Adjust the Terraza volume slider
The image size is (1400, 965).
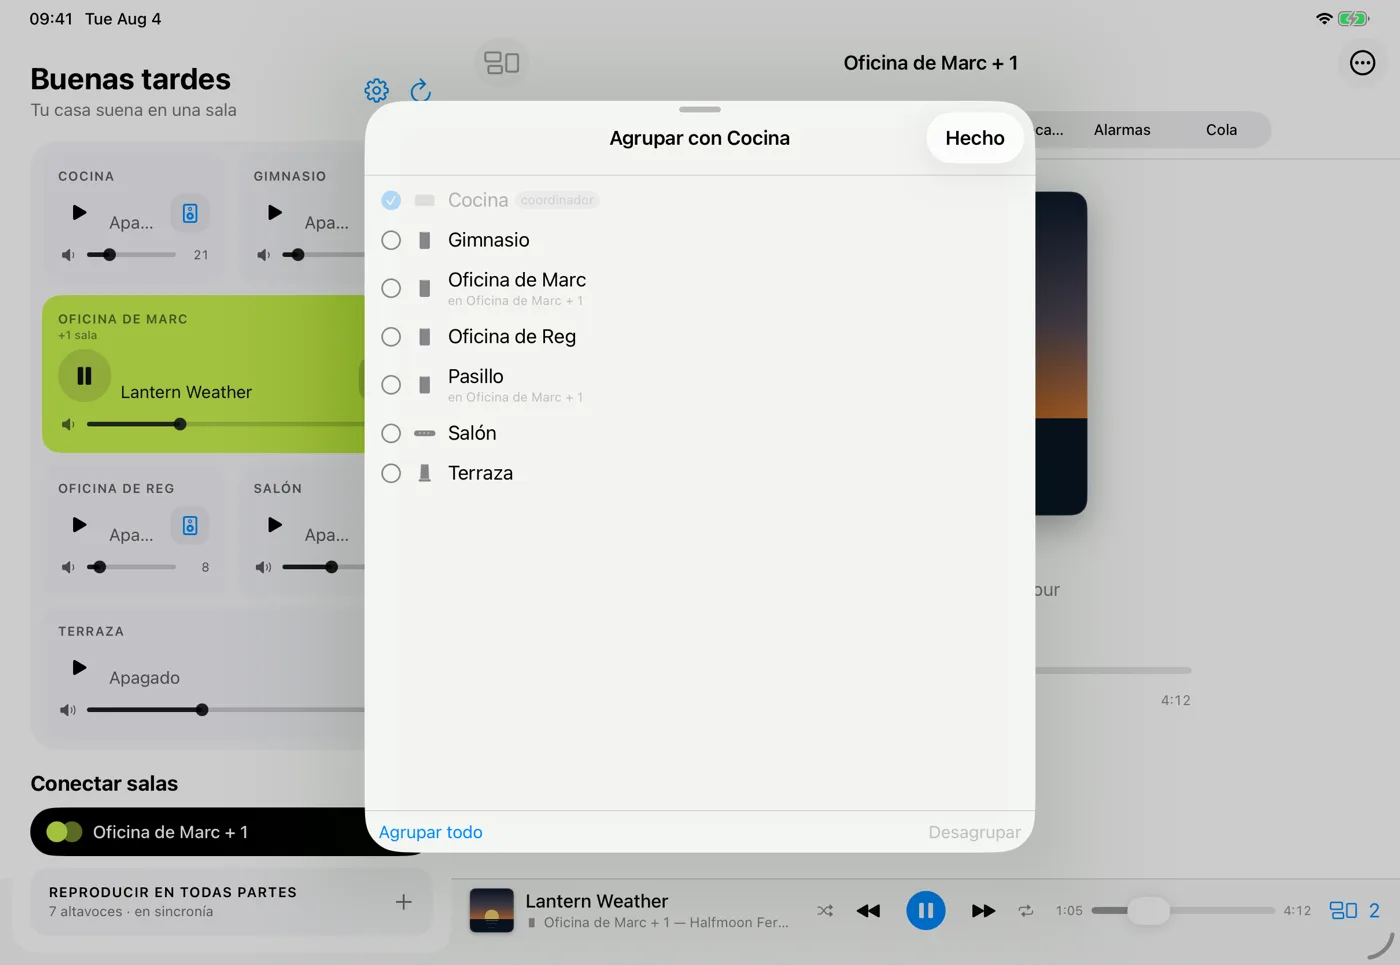tap(225, 710)
